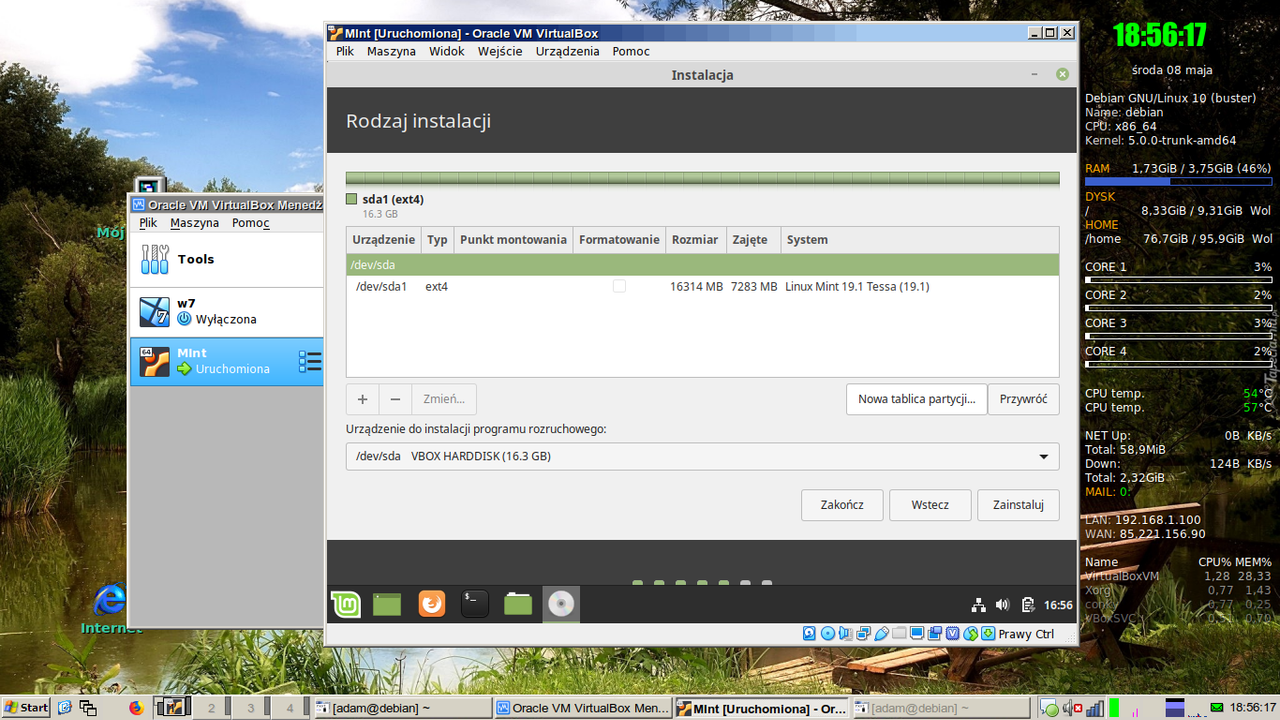1280x720 pixels.
Task: Open the Plik menu in Mint VM window
Action: pyautogui.click(x=345, y=51)
